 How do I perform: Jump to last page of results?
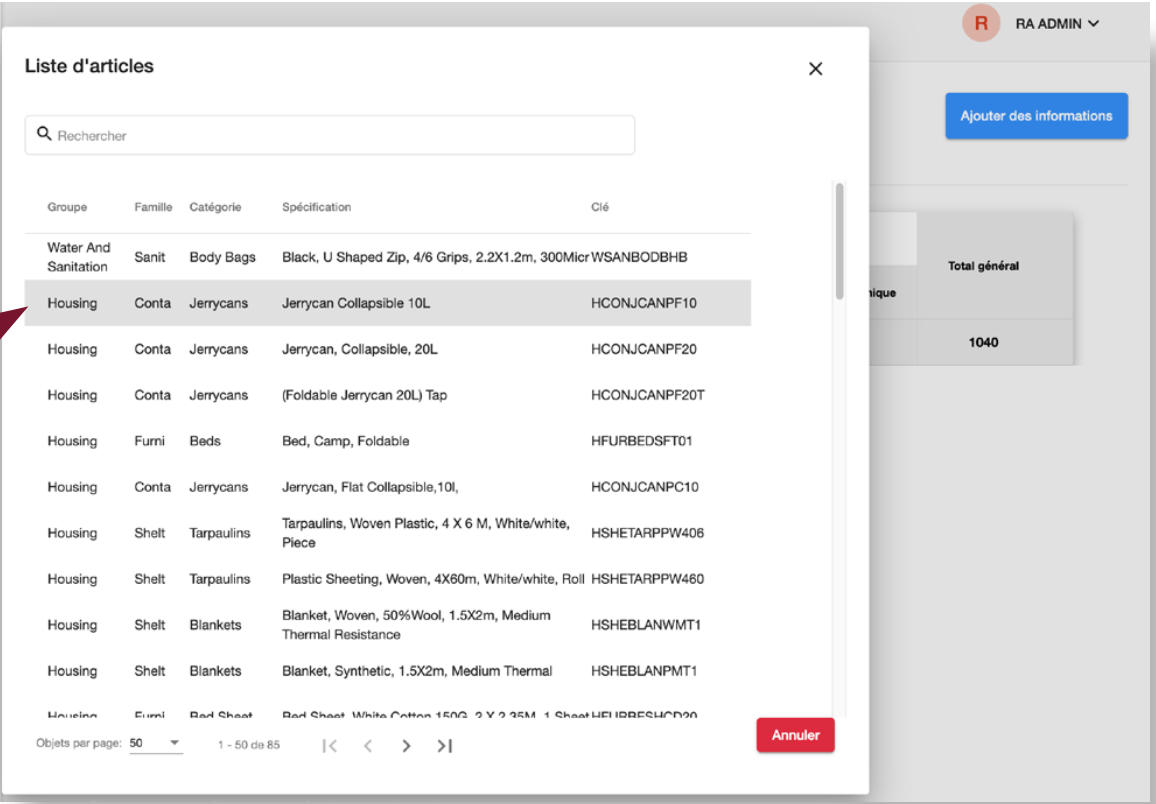coord(445,746)
